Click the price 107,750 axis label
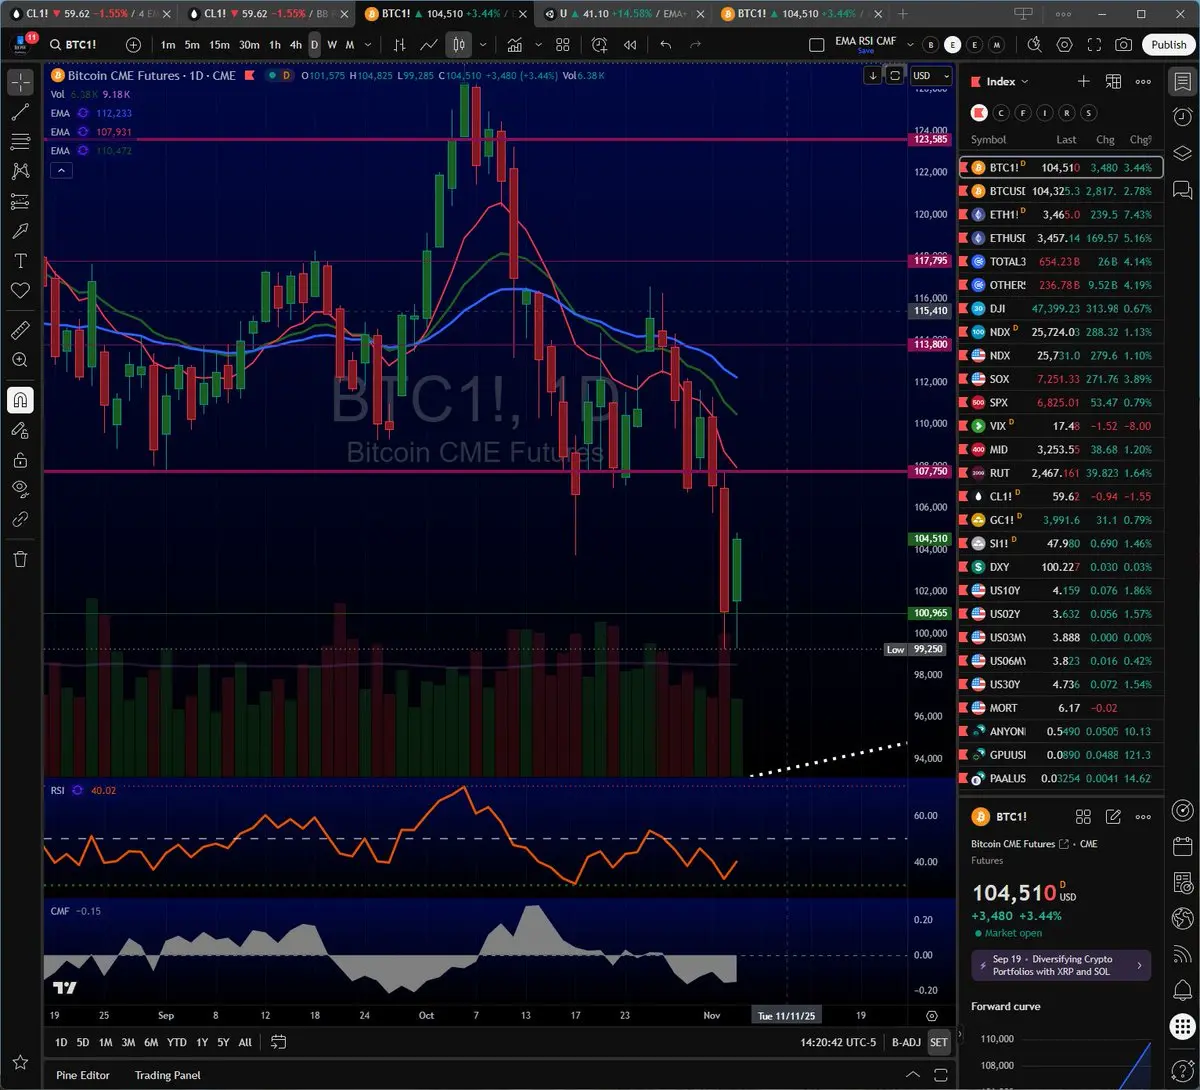Viewport: 1200px width, 1090px height. (x=931, y=471)
